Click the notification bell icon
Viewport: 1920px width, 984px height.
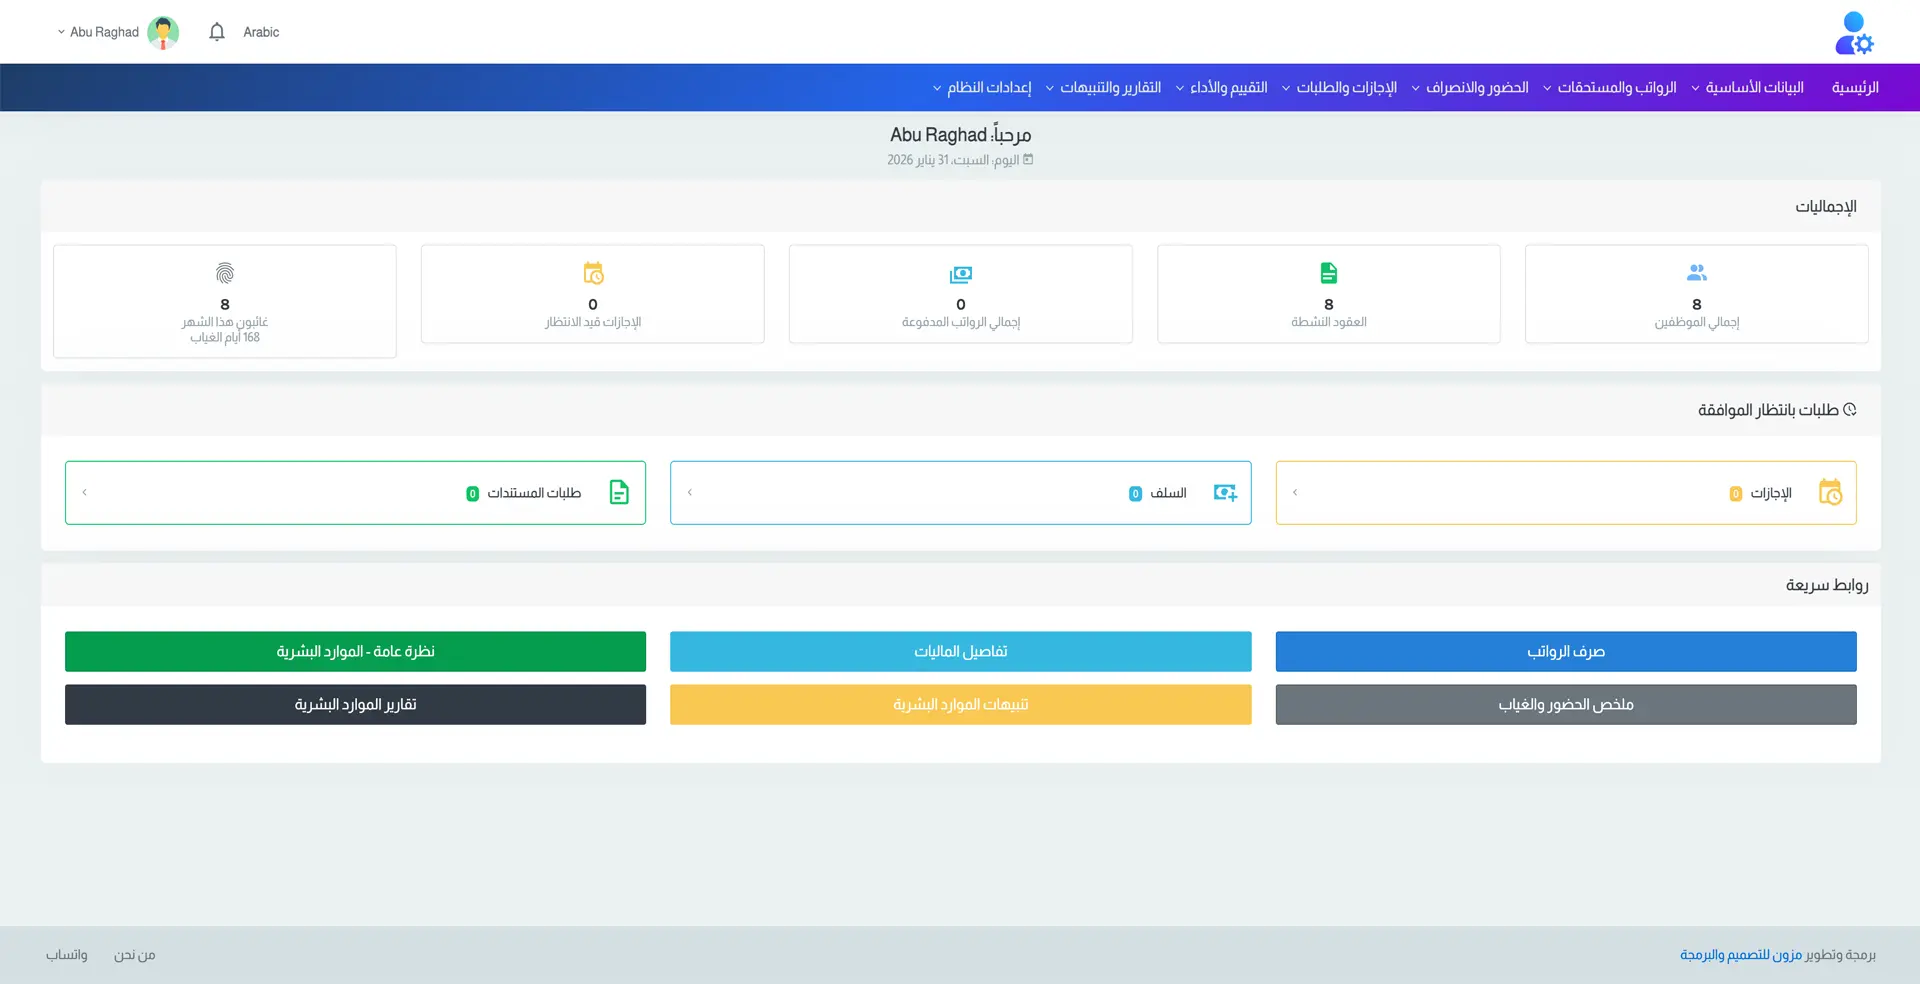coord(217,32)
